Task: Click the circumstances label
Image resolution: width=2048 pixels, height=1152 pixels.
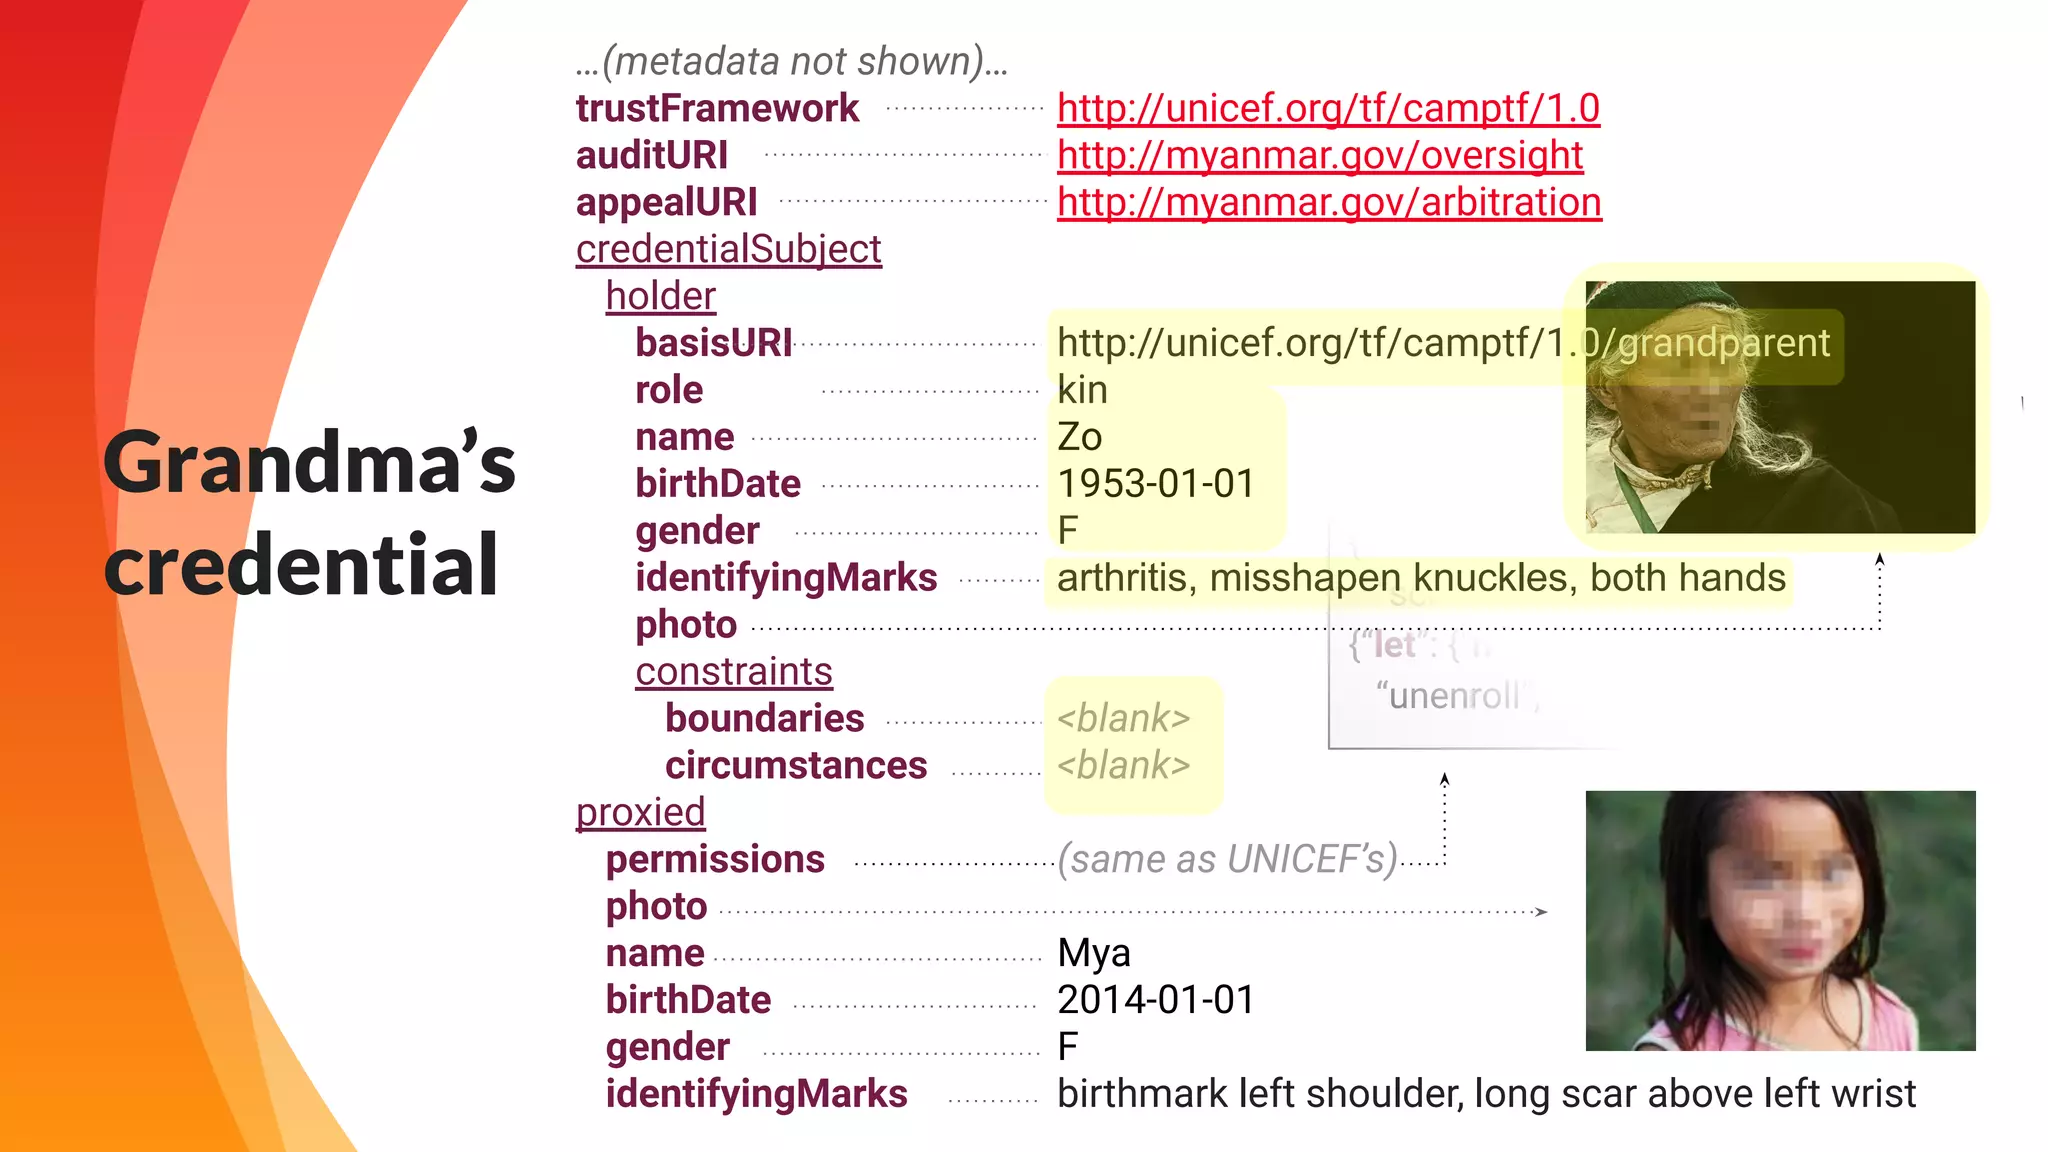Action: pyautogui.click(x=796, y=766)
